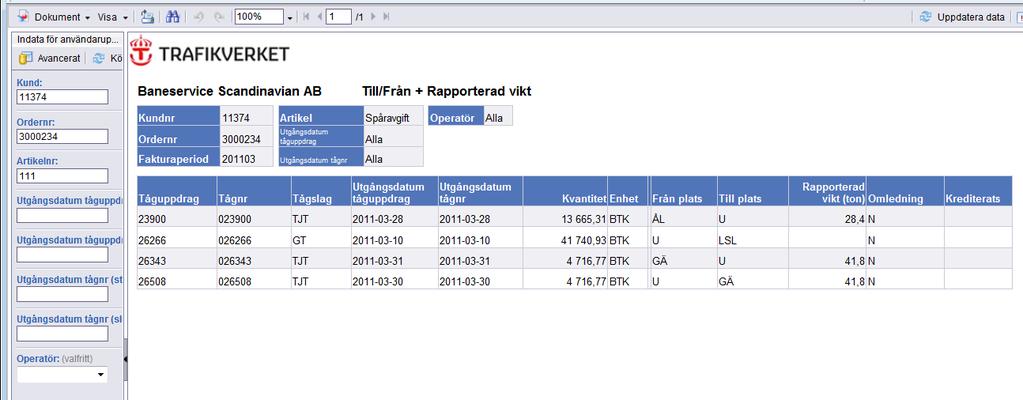Image resolution: width=1023 pixels, height=400 pixels.
Task: Click the LSL cell in Till plats
Action: coord(753,240)
